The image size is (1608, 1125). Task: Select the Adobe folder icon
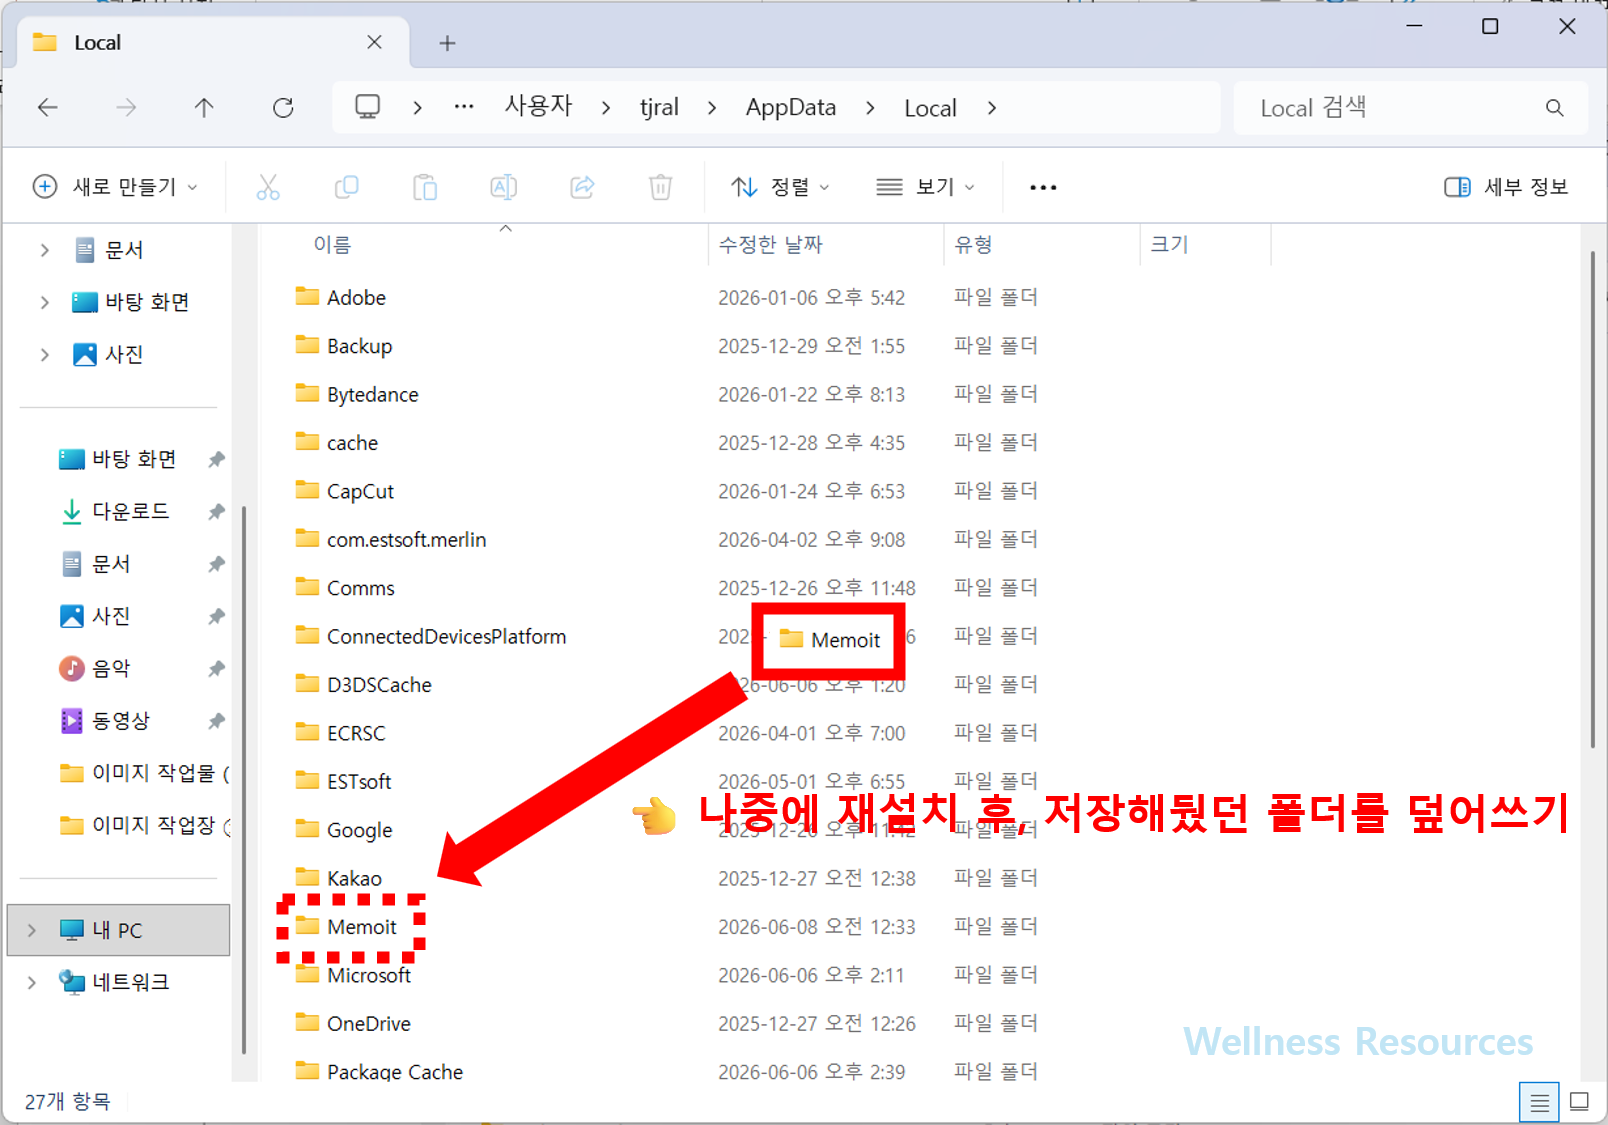pyautogui.click(x=307, y=296)
